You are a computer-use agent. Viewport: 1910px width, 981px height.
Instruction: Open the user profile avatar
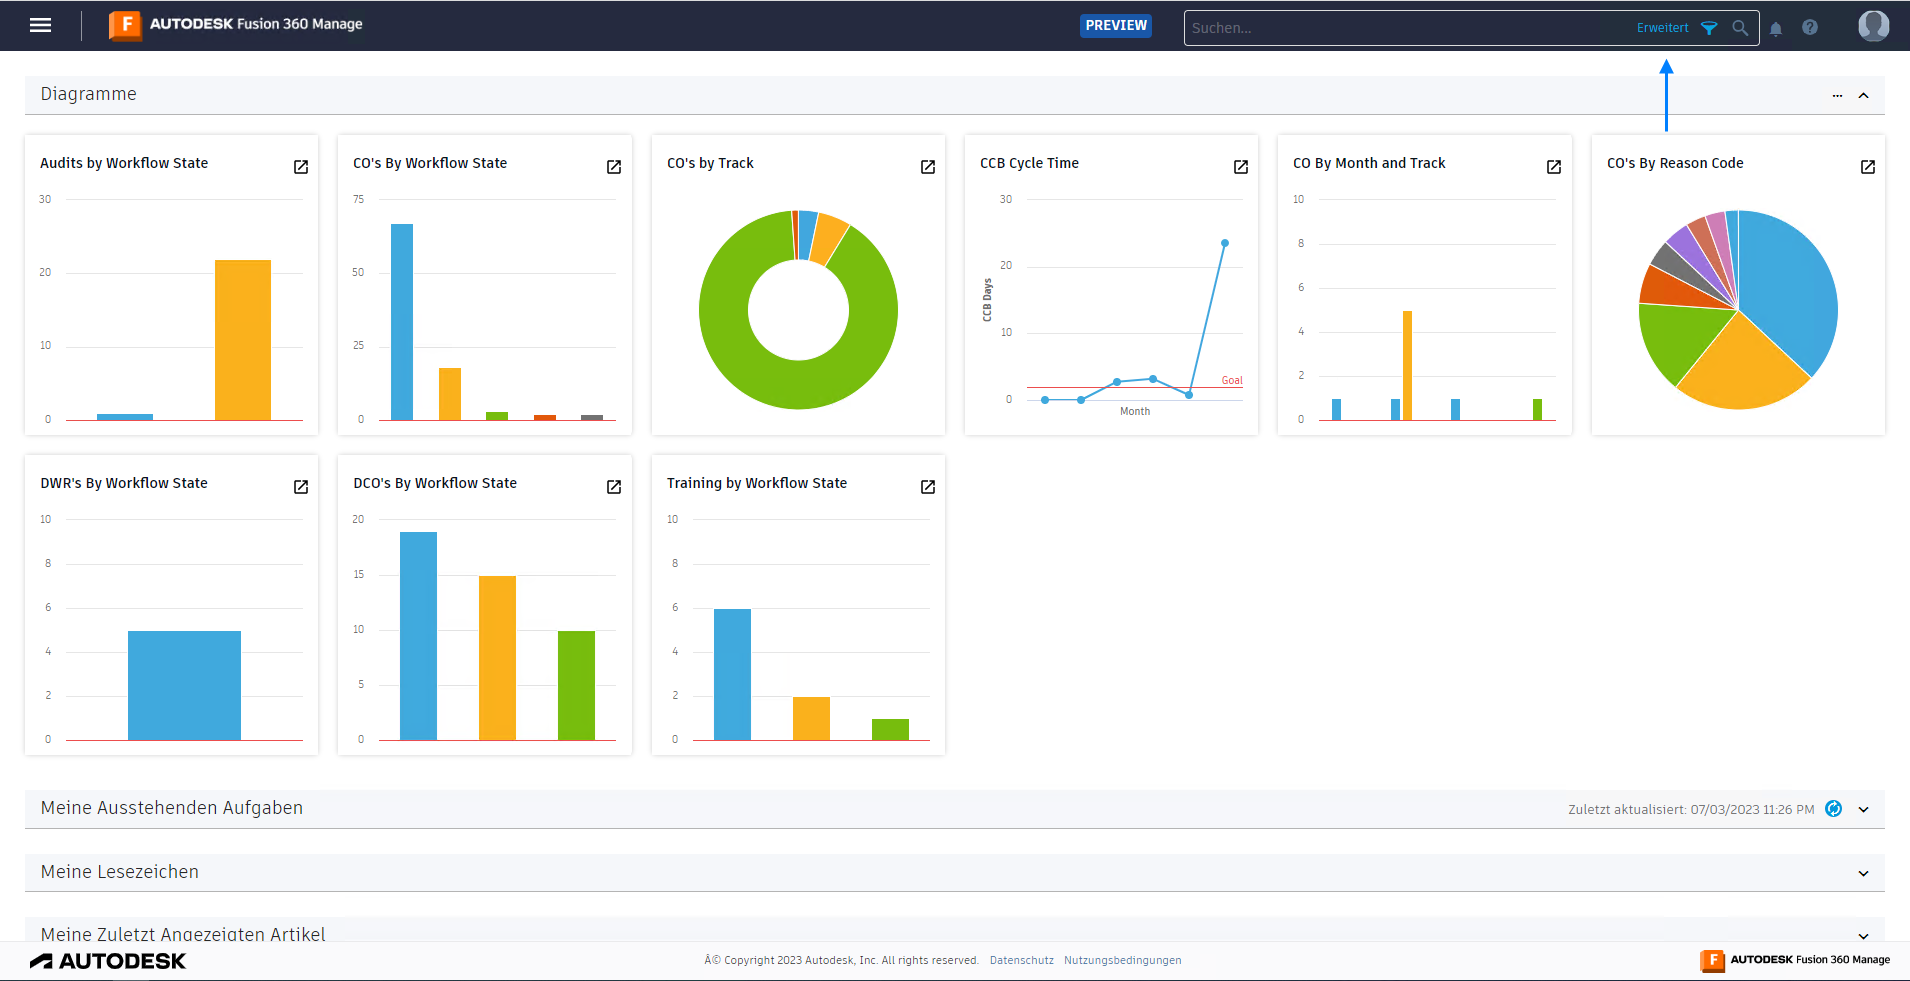pos(1873,26)
